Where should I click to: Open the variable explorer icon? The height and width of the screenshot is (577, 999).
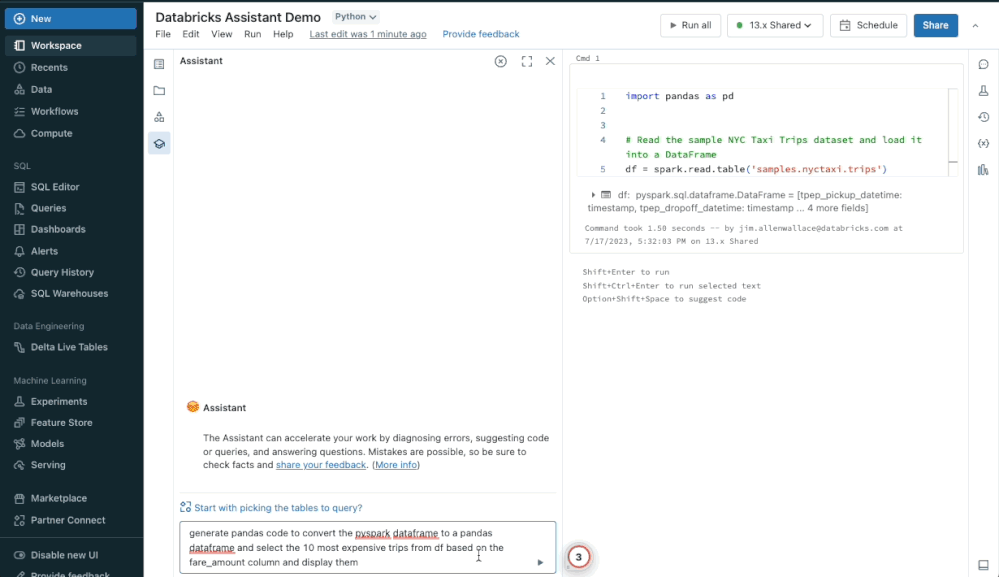(x=983, y=143)
